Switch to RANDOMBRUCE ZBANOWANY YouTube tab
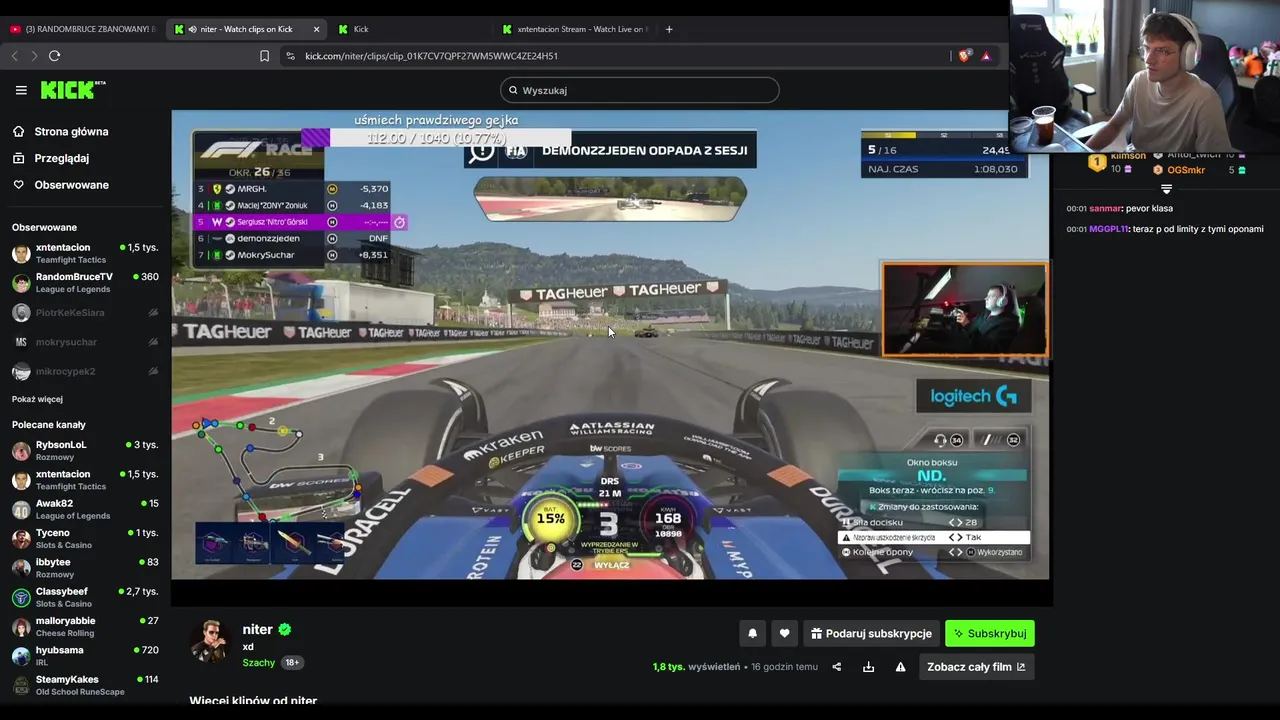This screenshot has height=720, width=1280. coord(83,29)
